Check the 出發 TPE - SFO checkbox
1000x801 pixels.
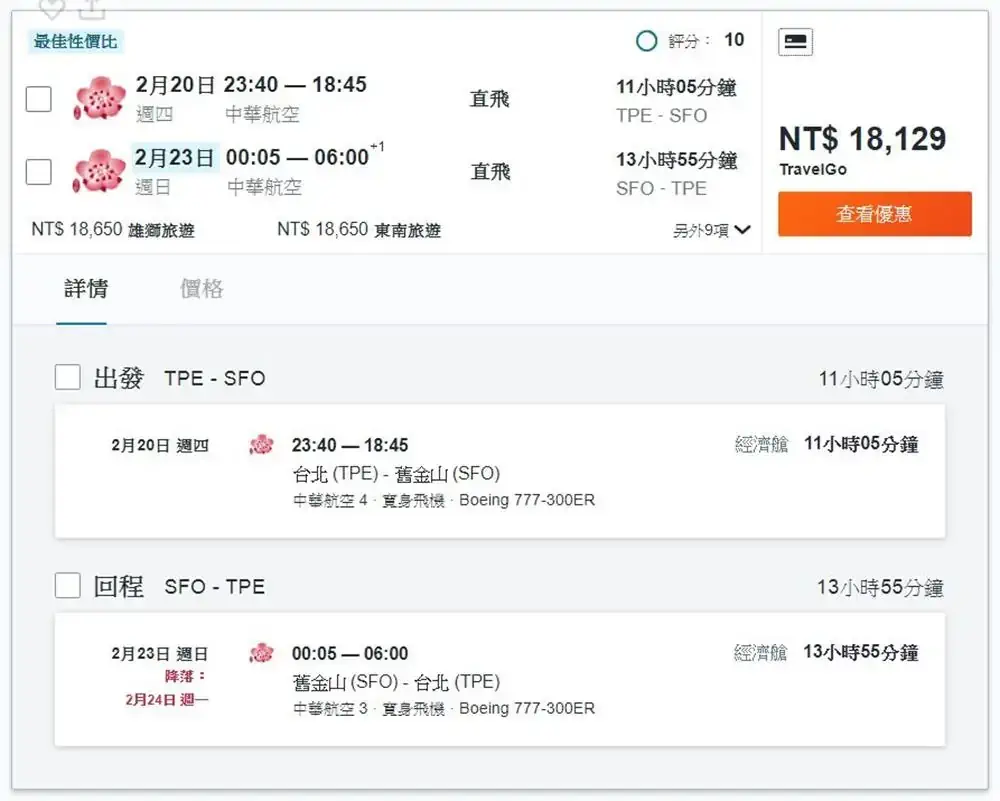[x=68, y=377]
